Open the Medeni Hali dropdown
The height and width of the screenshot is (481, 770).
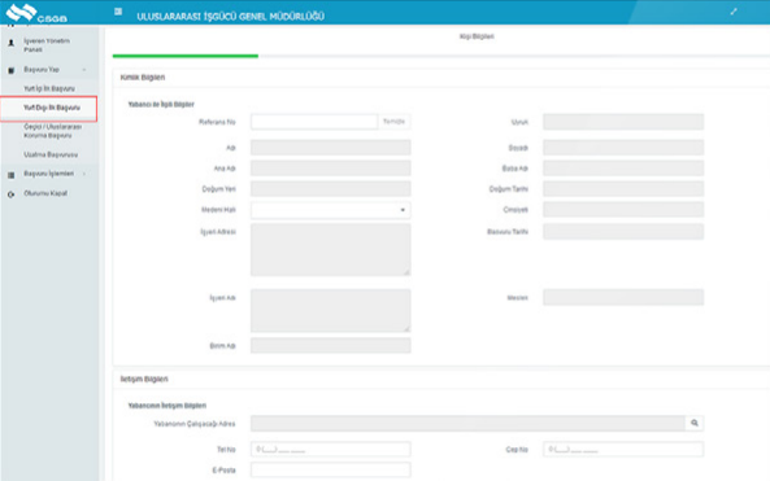[x=330, y=210]
